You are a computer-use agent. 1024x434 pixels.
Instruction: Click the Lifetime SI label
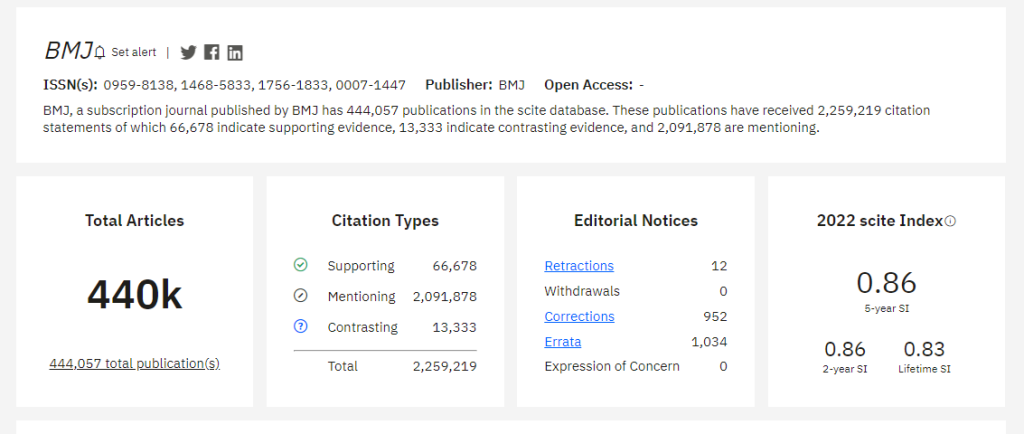(924, 369)
